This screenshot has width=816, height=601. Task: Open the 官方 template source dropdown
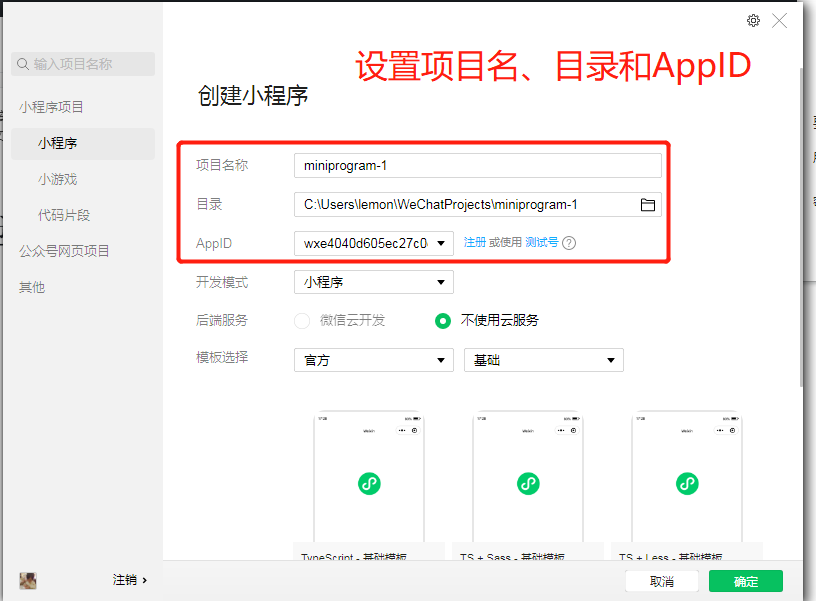pyautogui.click(x=373, y=360)
